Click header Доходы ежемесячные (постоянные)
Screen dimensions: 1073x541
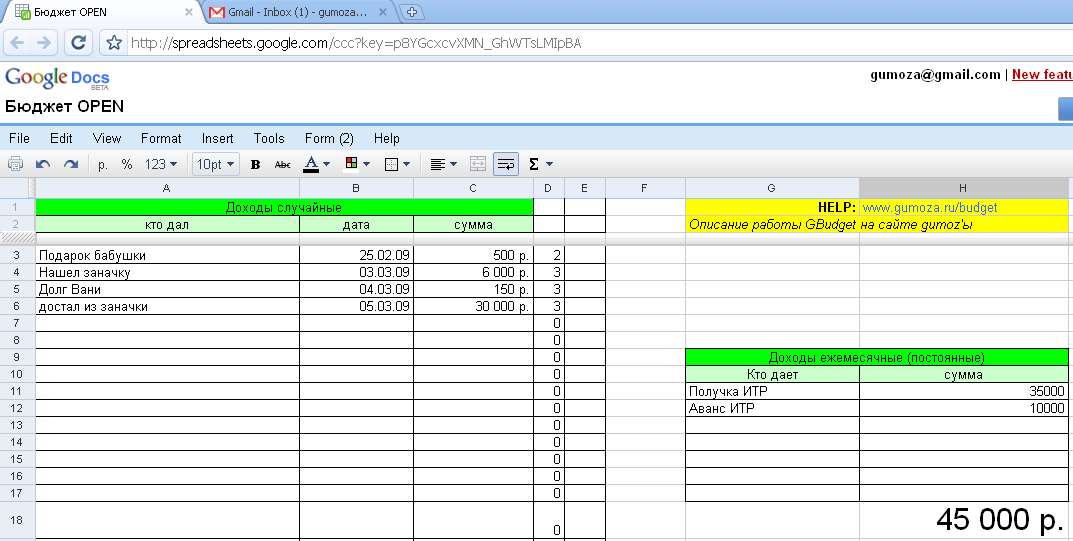click(x=877, y=357)
